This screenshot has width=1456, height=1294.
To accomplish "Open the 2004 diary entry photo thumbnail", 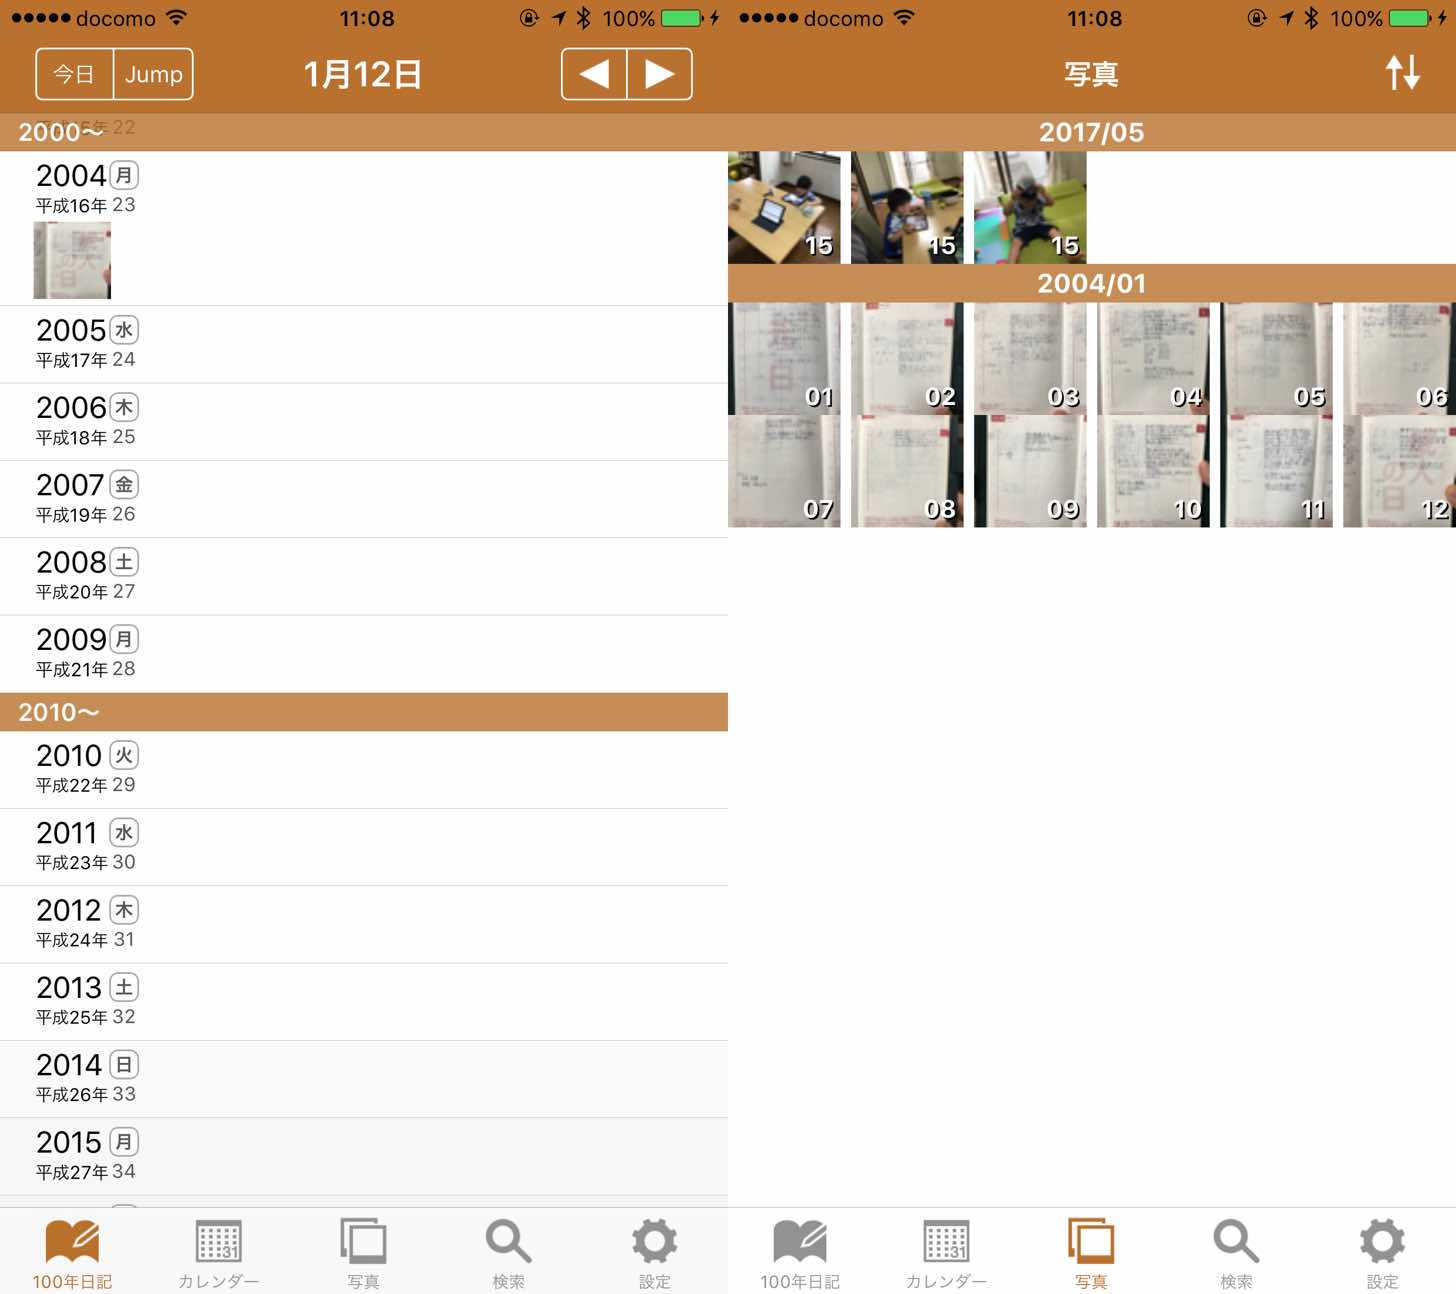I will point(72,260).
